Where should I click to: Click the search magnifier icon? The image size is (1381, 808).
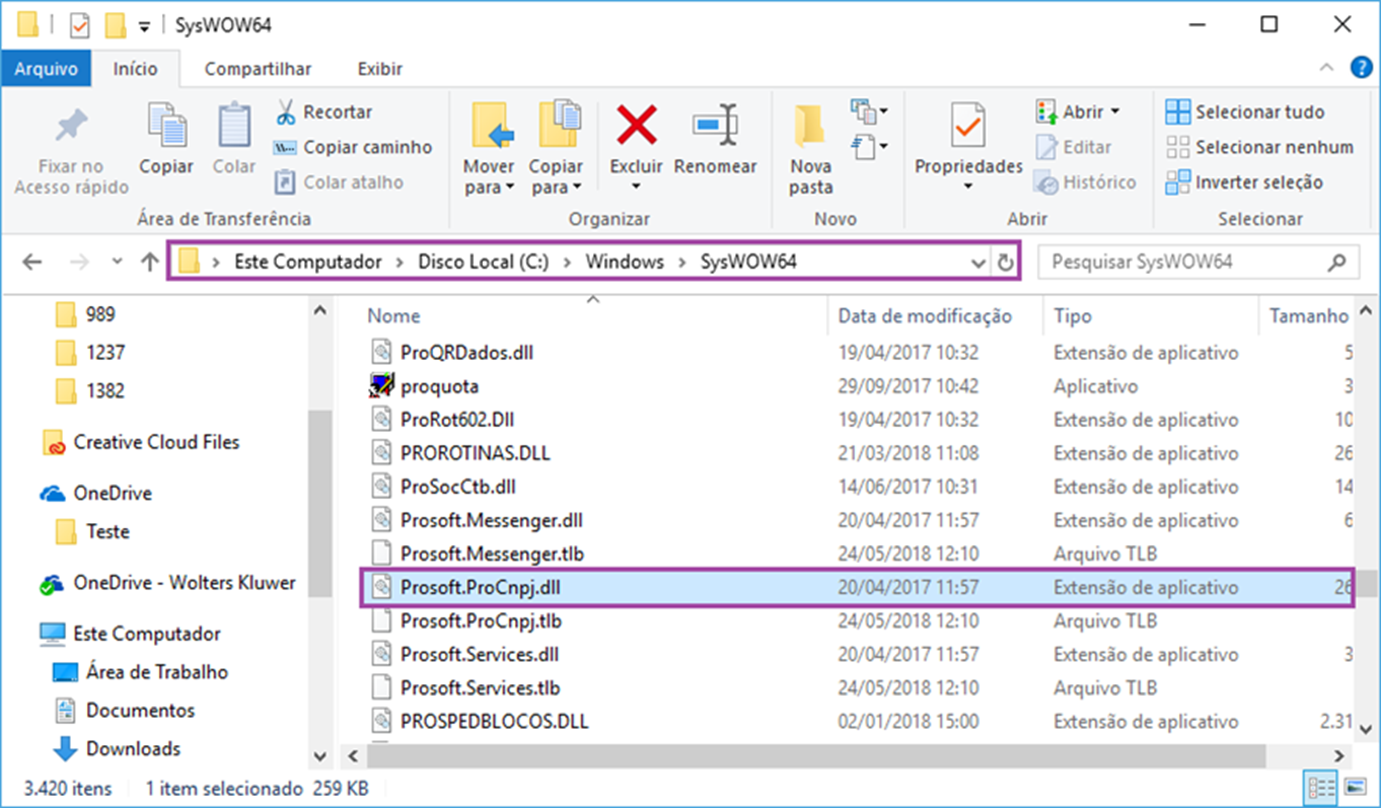coord(1336,263)
